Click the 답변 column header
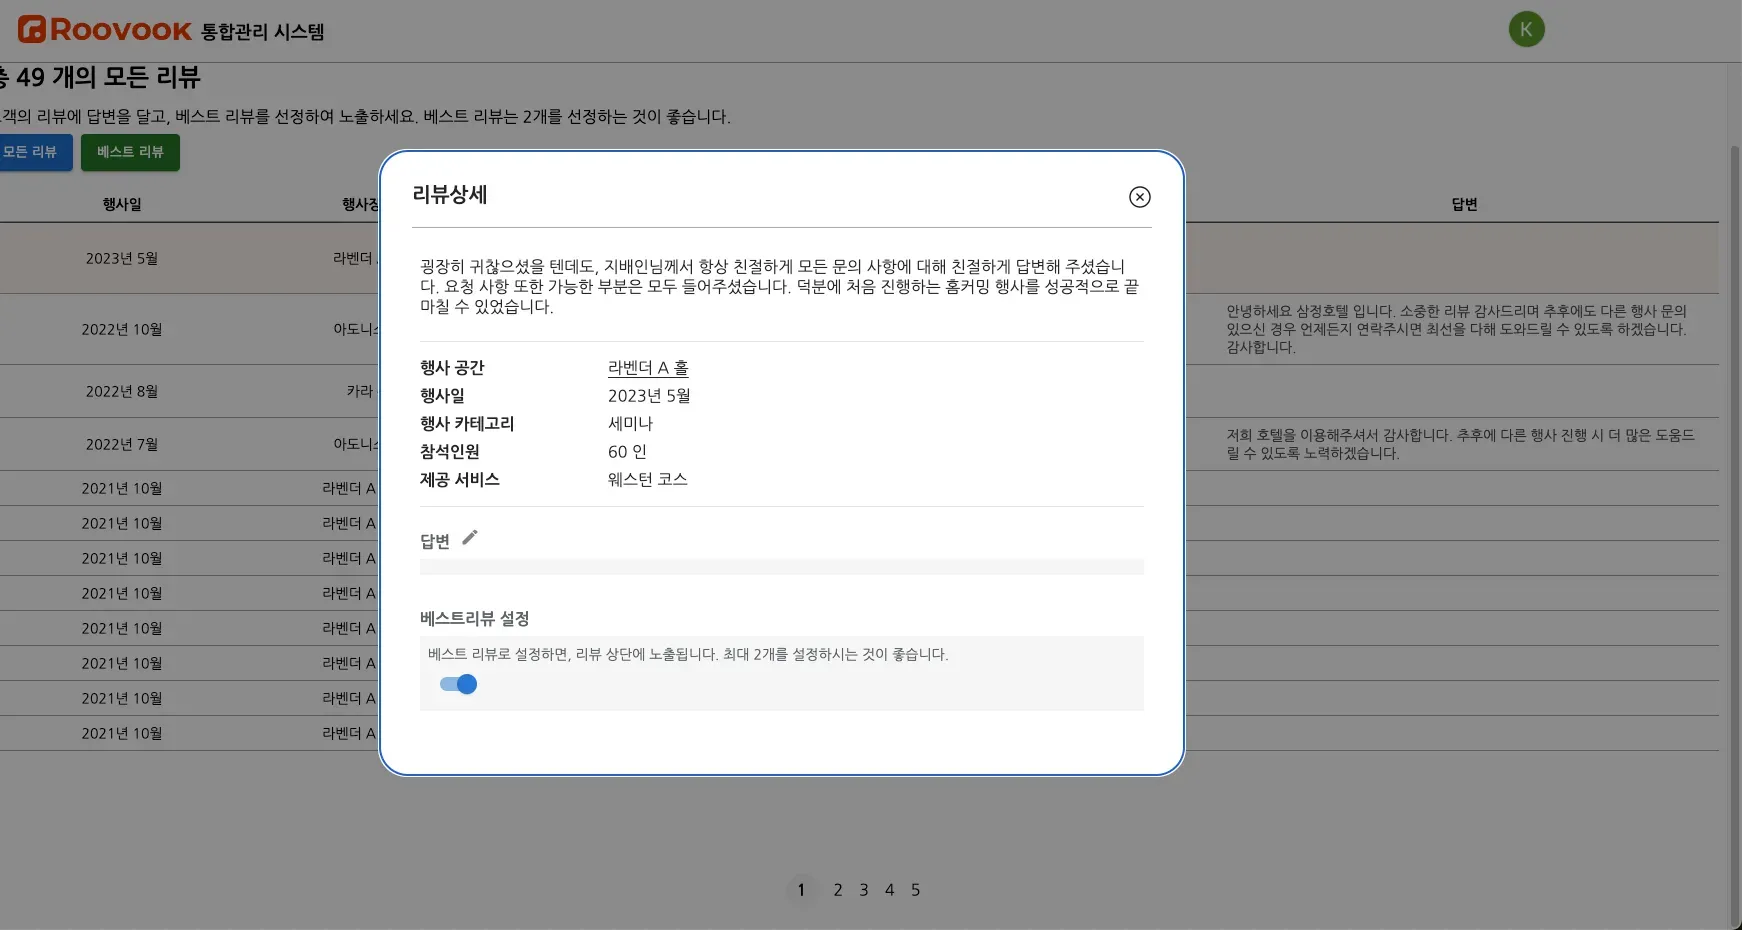Image resolution: width=1742 pixels, height=930 pixels. (1464, 204)
